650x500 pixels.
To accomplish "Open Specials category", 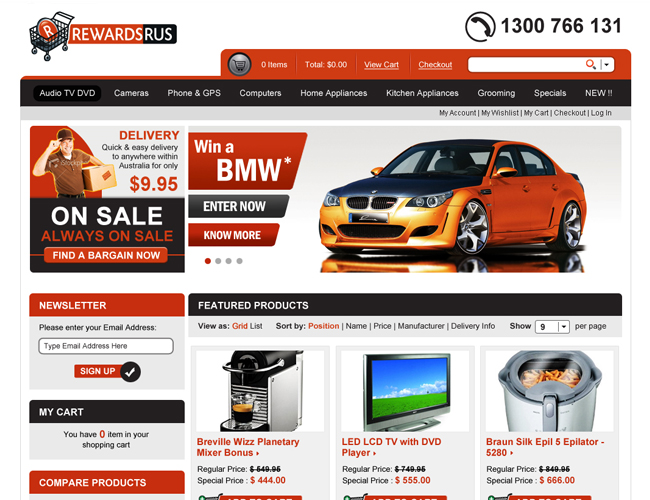I will 550,93.
